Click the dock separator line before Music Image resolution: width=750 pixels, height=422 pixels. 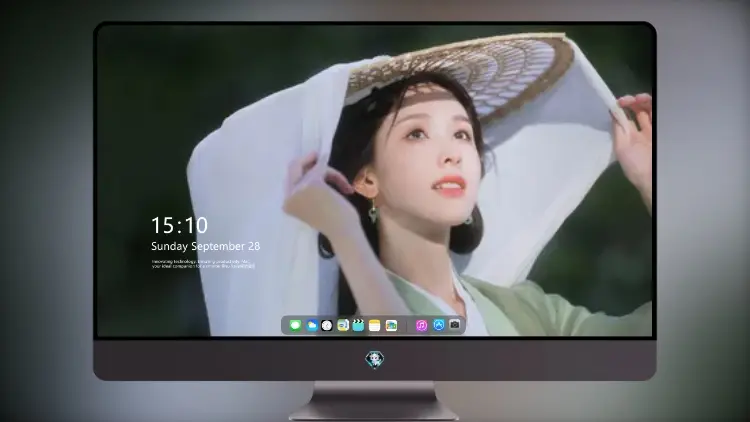coord(407,326)
